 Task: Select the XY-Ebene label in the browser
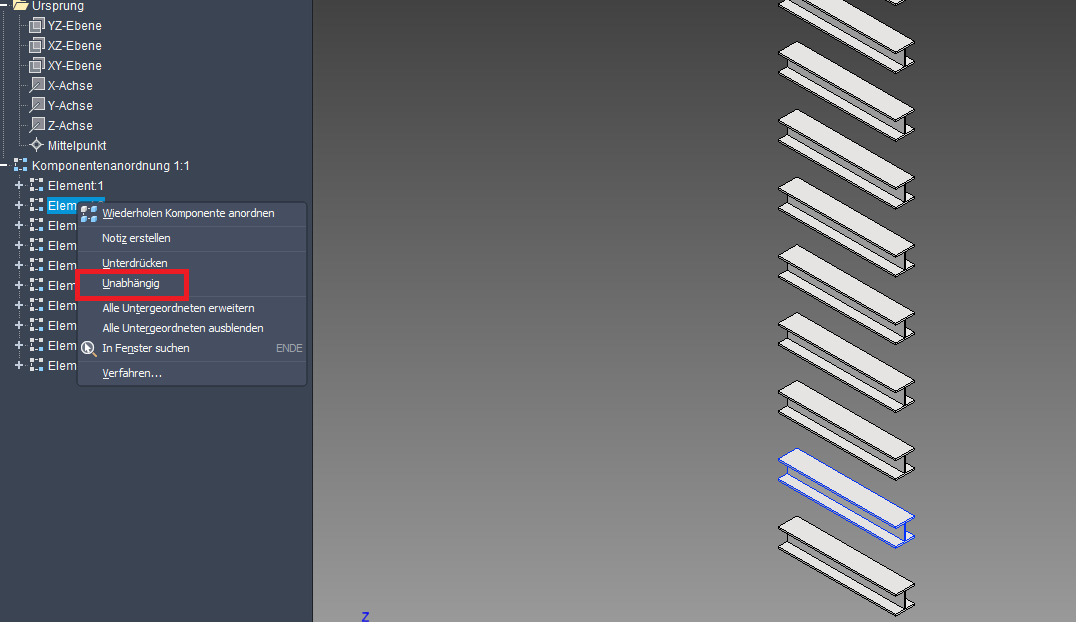click(75, 65)
